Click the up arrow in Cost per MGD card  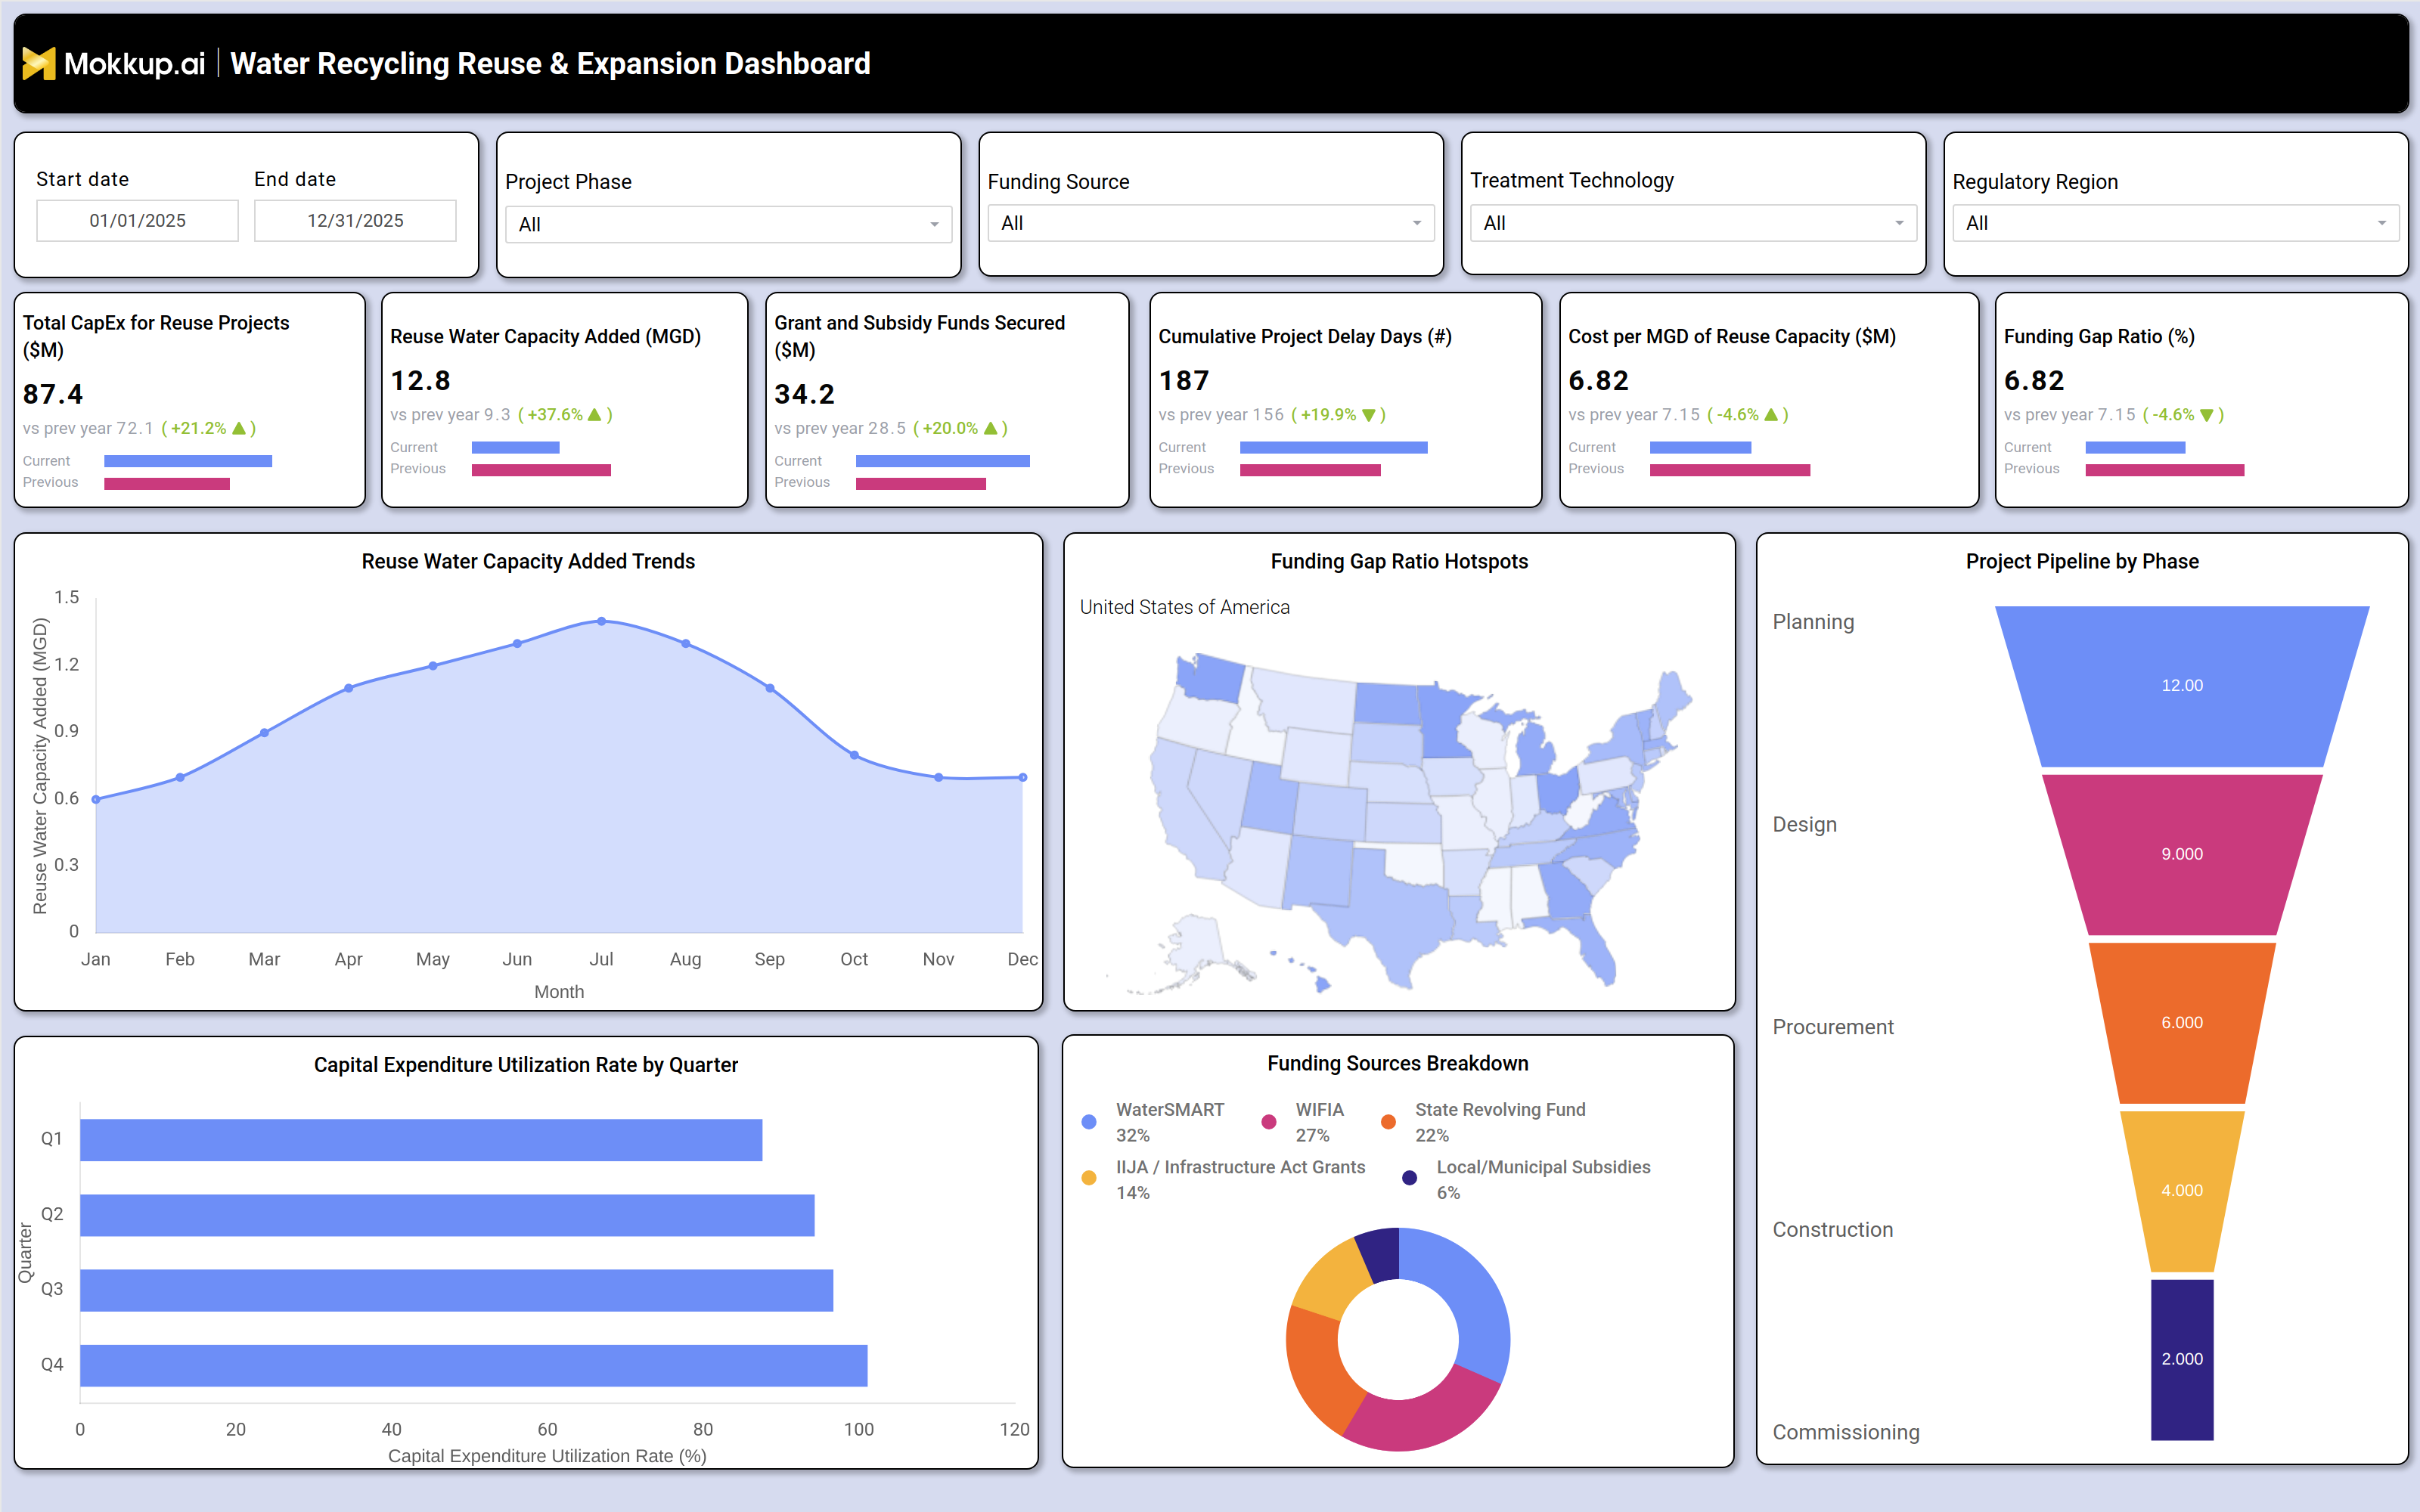(1772, 415)
